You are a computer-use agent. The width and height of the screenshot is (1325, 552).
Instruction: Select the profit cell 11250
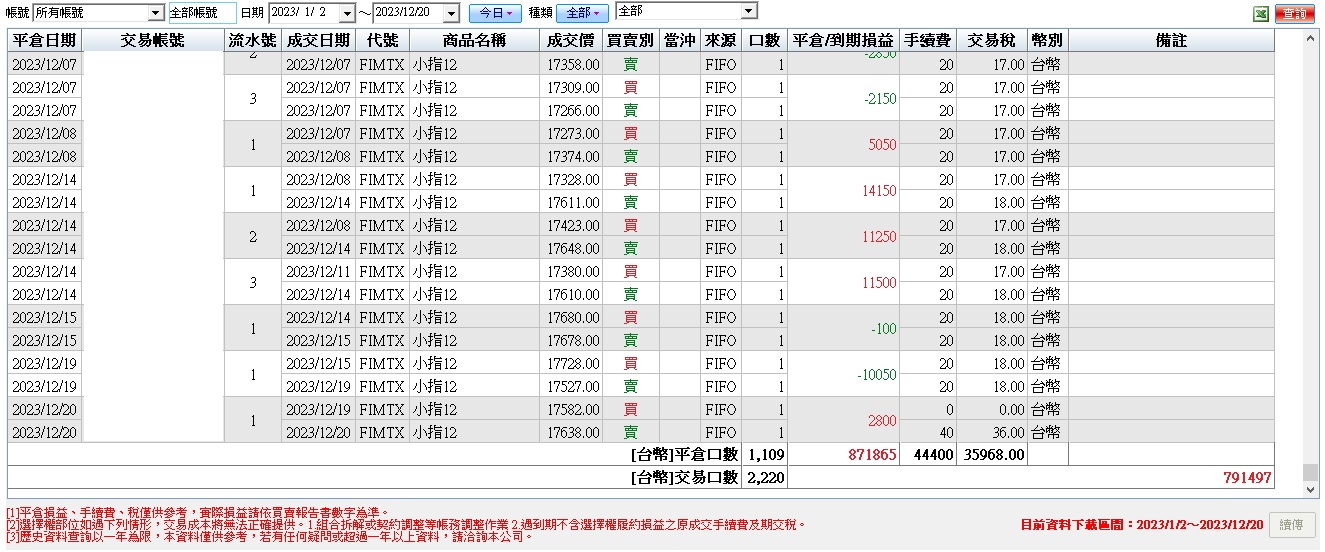(843, 236)
